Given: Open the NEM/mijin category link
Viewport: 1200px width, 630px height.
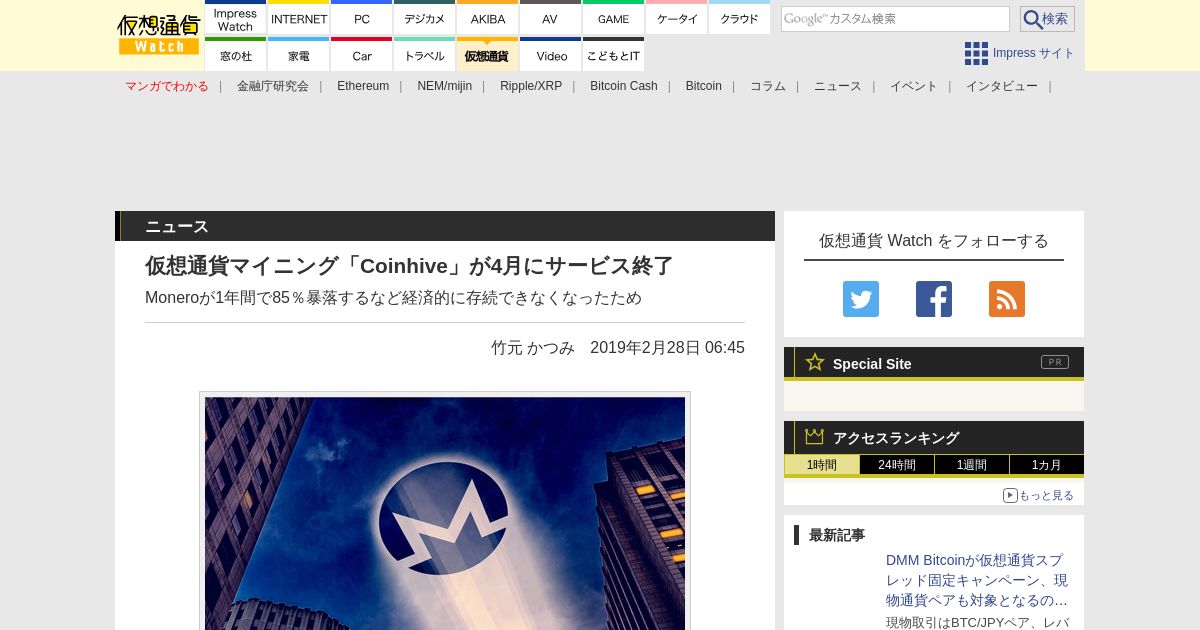Looking at the screenshot, I should tap(444, 86).
